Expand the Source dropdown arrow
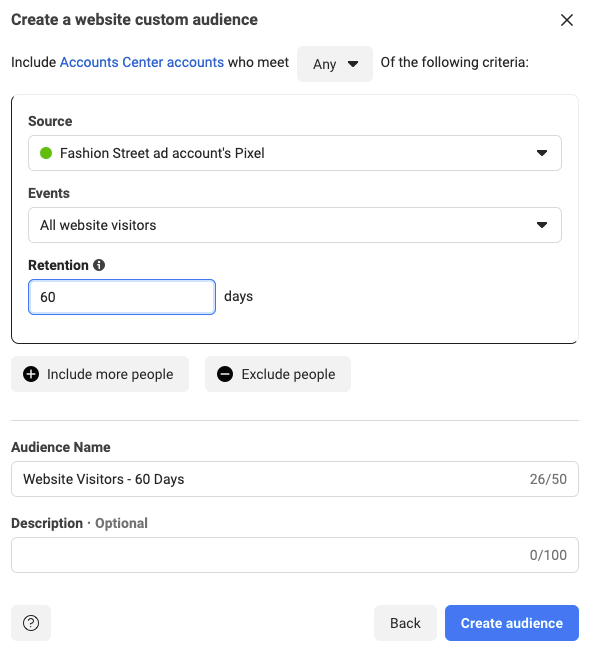Viewport: 591px width, 647px height. click(541, 153)
